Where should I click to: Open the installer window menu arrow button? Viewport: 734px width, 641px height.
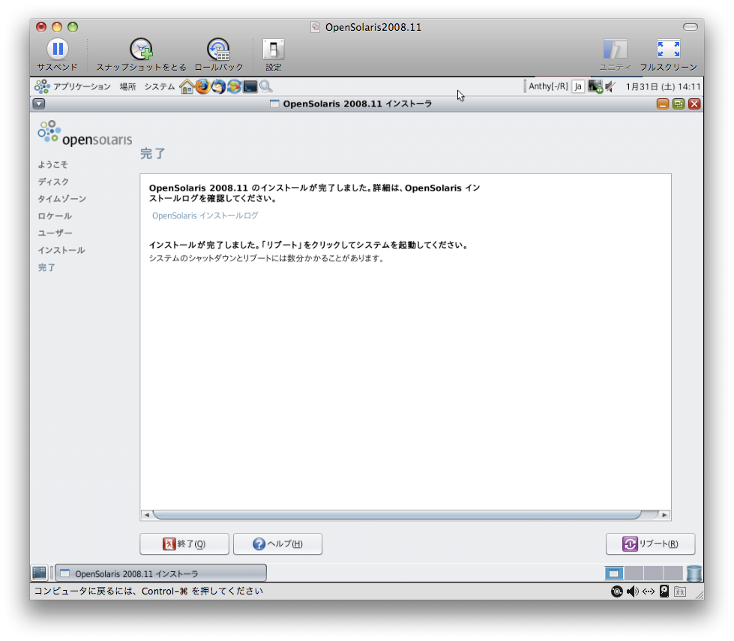38,103
